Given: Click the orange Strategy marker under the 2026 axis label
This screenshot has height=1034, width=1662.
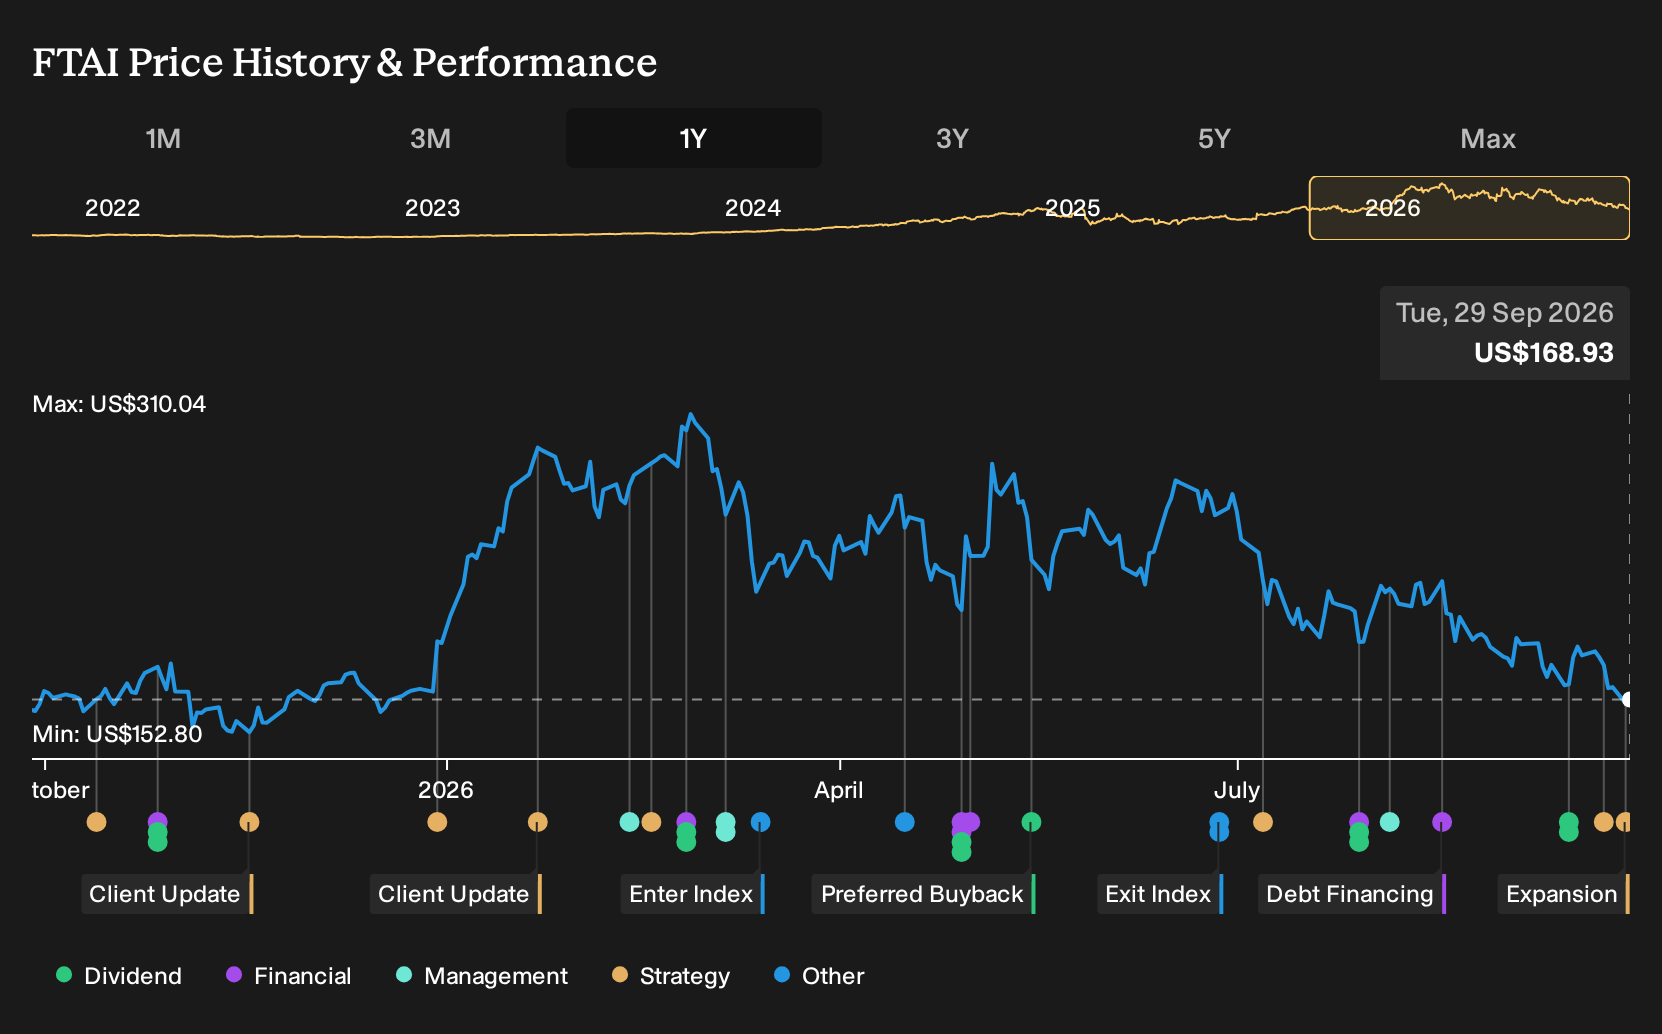Looking at the screenshot, I should [x=437, y=822].
